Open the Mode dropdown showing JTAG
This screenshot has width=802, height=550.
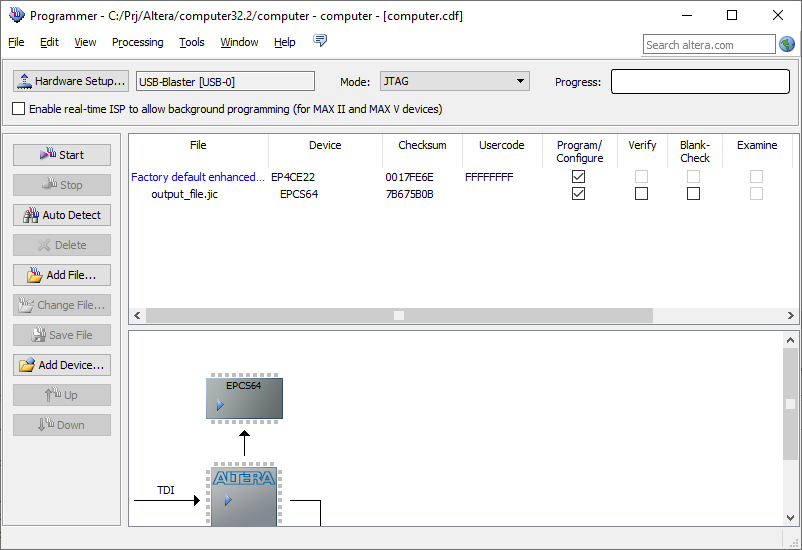(455, 81)
